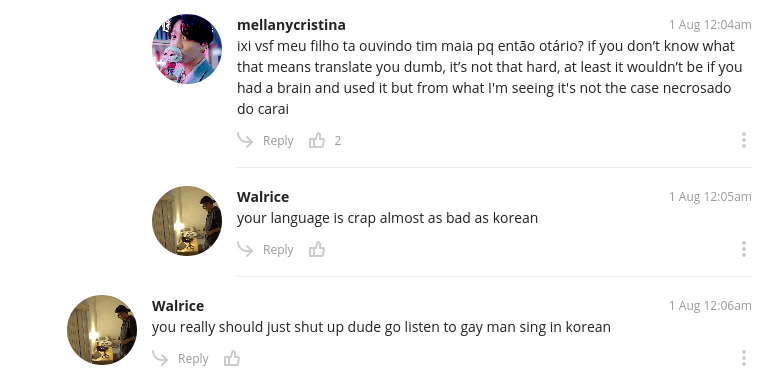
Task: Click reply arrow under 'your language is crap' comment
Action: [245, 249]
